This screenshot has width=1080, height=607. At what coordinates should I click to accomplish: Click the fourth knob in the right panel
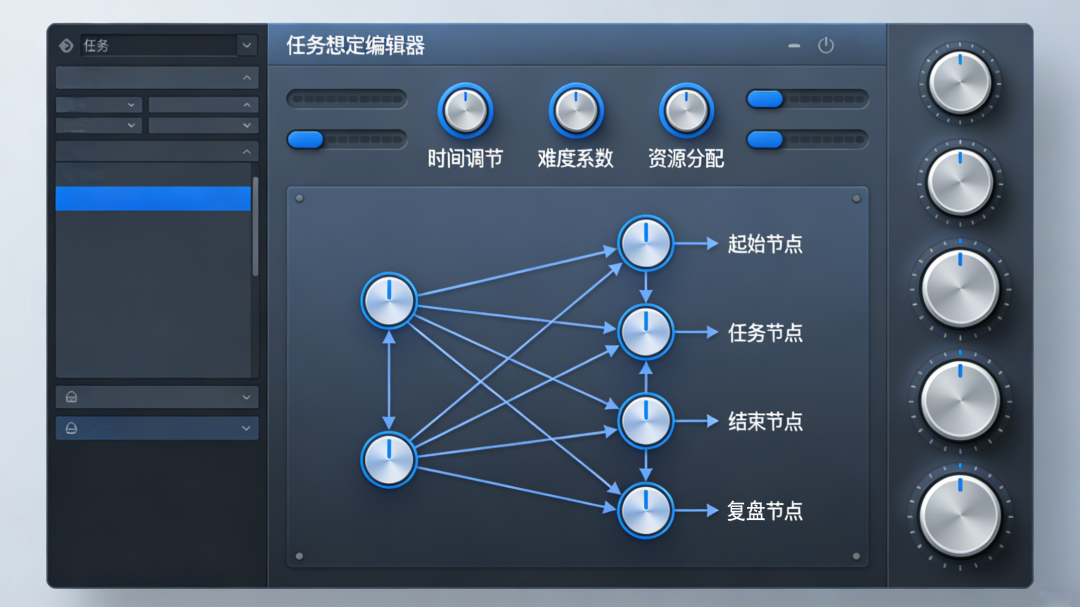[960, 400]
